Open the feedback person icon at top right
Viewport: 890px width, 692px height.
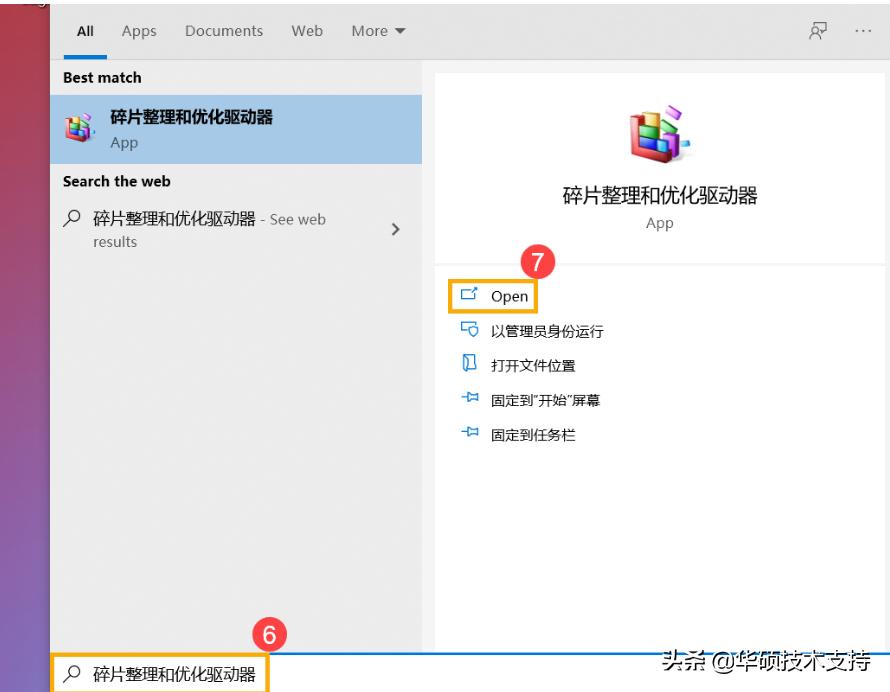click(818, 31)
